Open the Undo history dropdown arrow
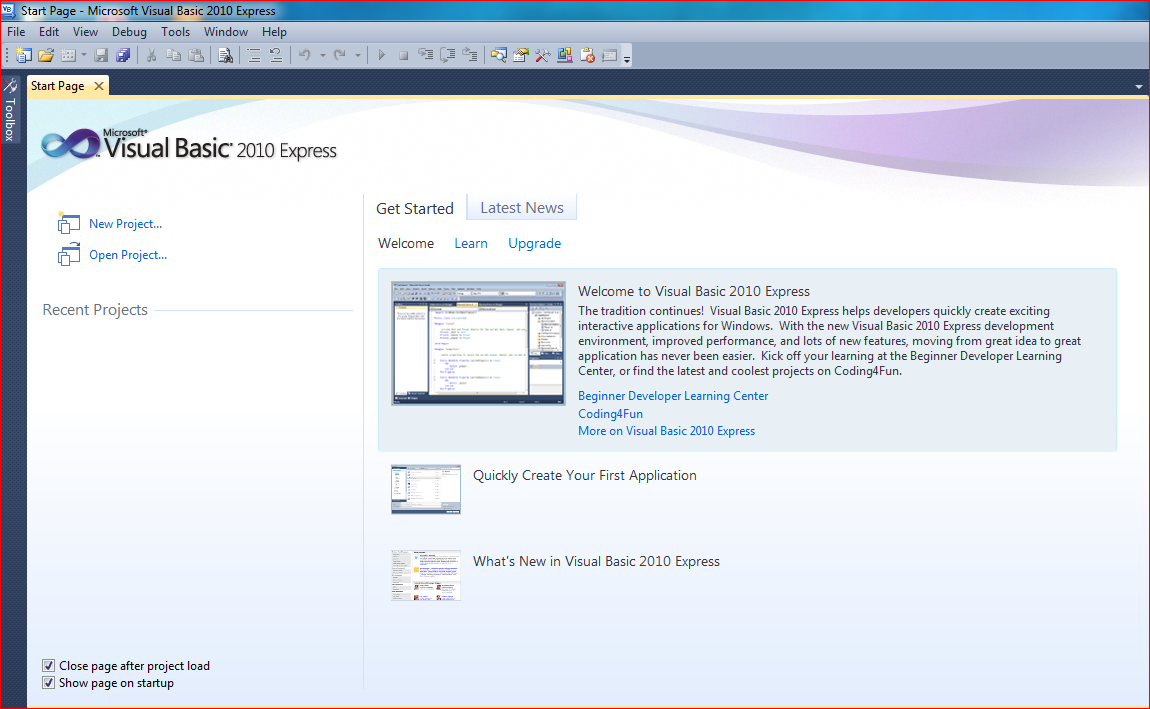The height and width of the screenshot is (709, 1150). (x=322, y=55)
